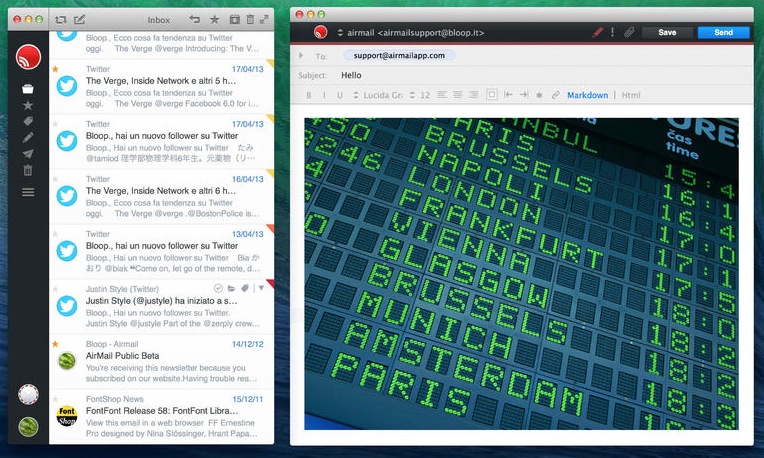The image size is (764, 458).
Task: Toggle bold formatting in the compose toolbar
Action: (x=309, y=95)
